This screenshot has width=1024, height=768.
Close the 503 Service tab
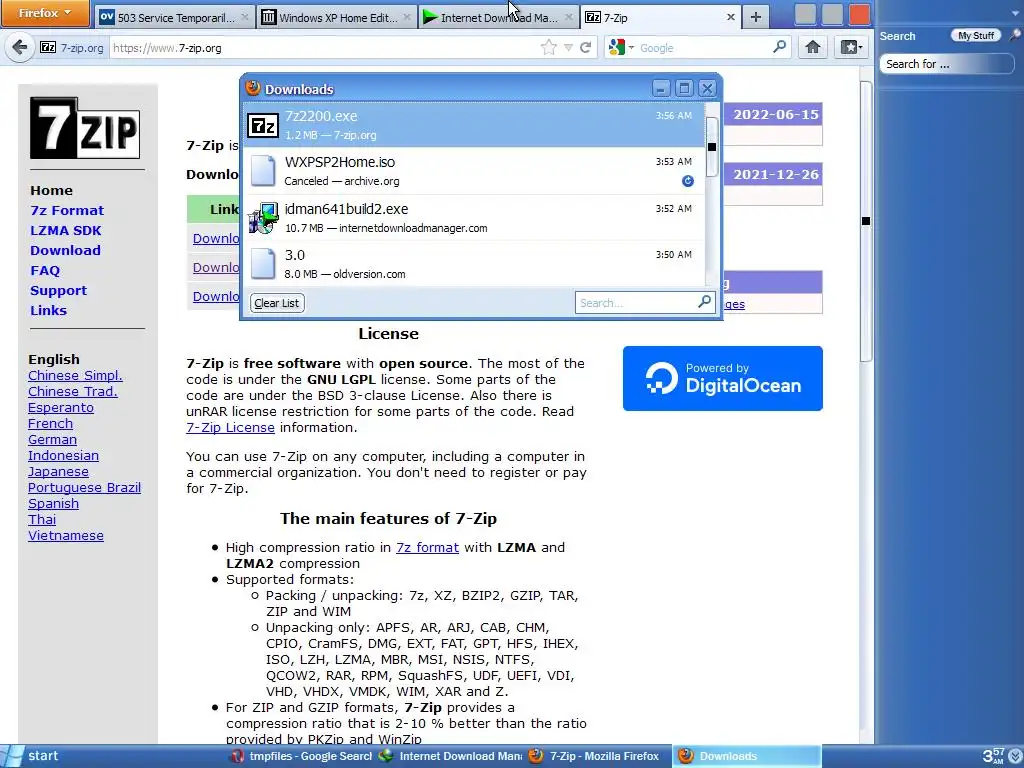point(245,18)
